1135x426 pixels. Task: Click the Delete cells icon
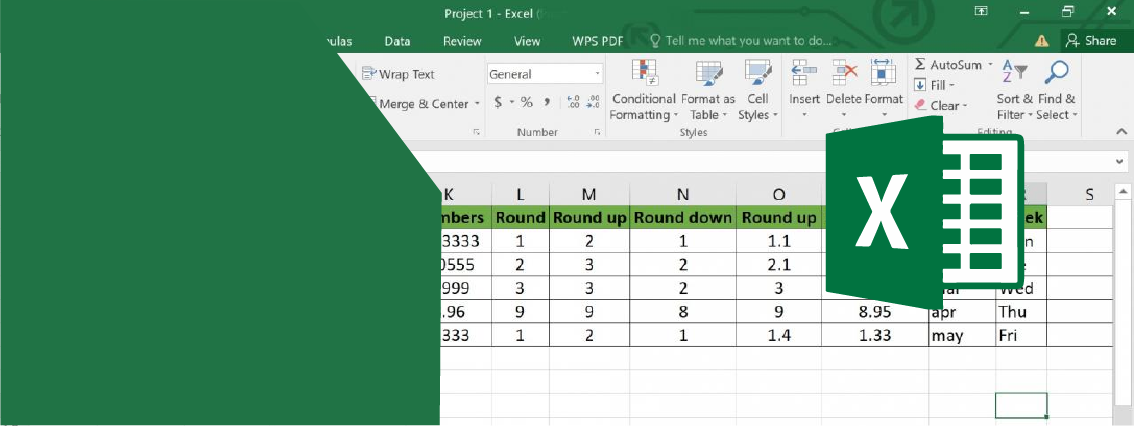(x=844, y=73)
